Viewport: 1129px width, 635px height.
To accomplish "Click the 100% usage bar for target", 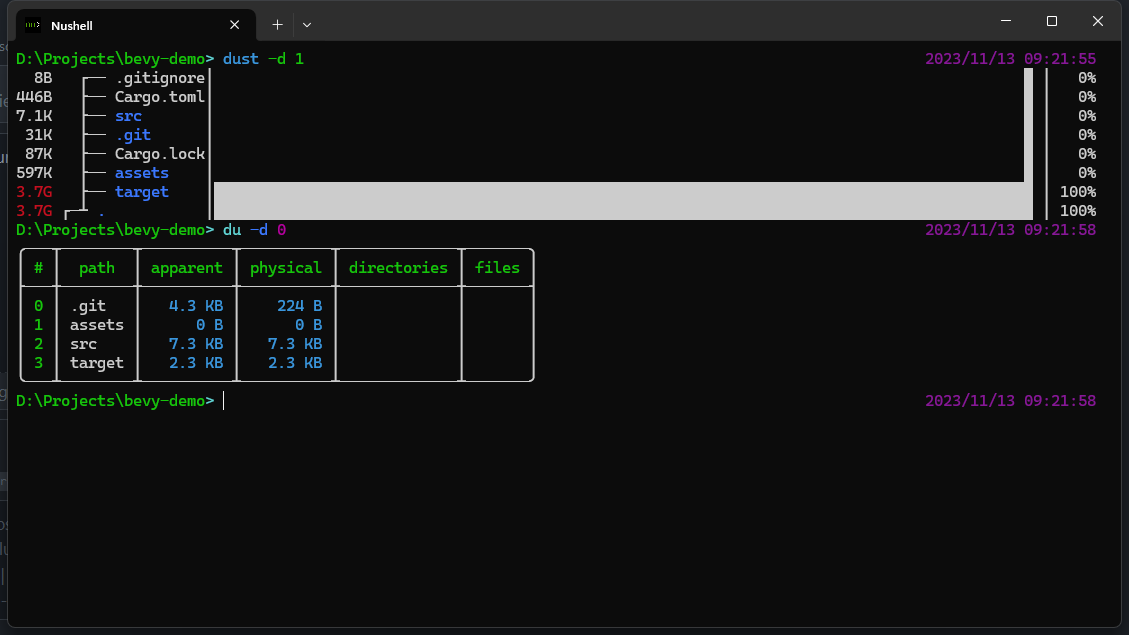I will (620, 191).
